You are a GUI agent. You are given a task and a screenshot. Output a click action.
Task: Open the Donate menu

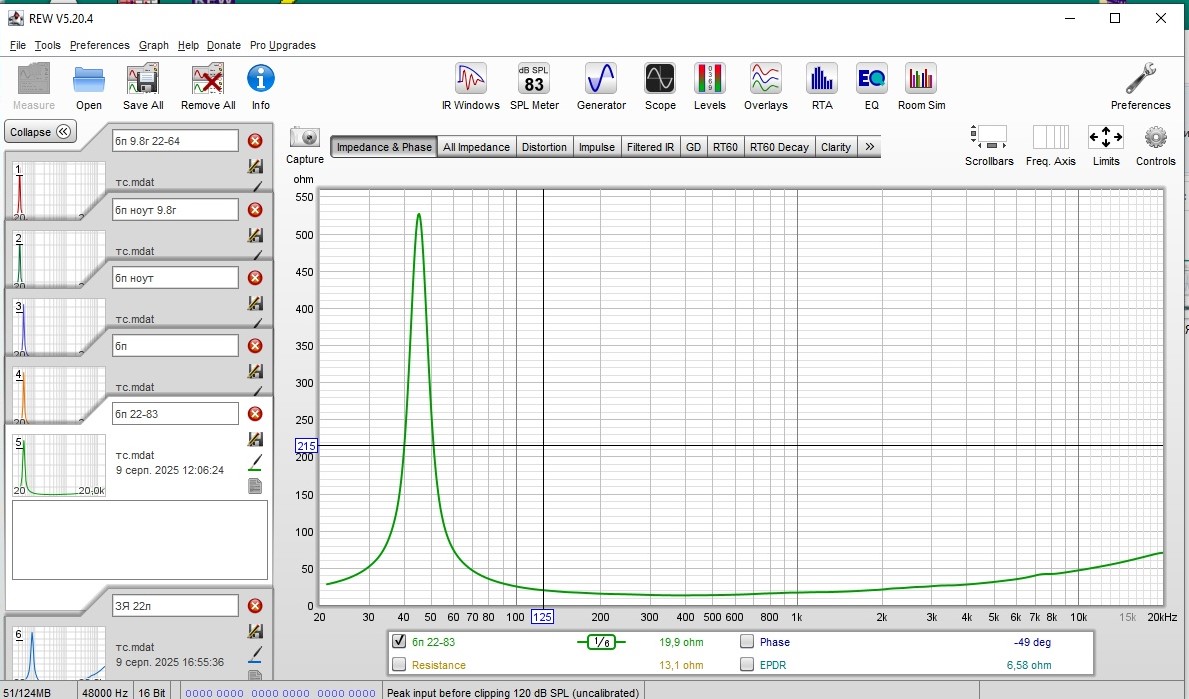tap(224, 45)
